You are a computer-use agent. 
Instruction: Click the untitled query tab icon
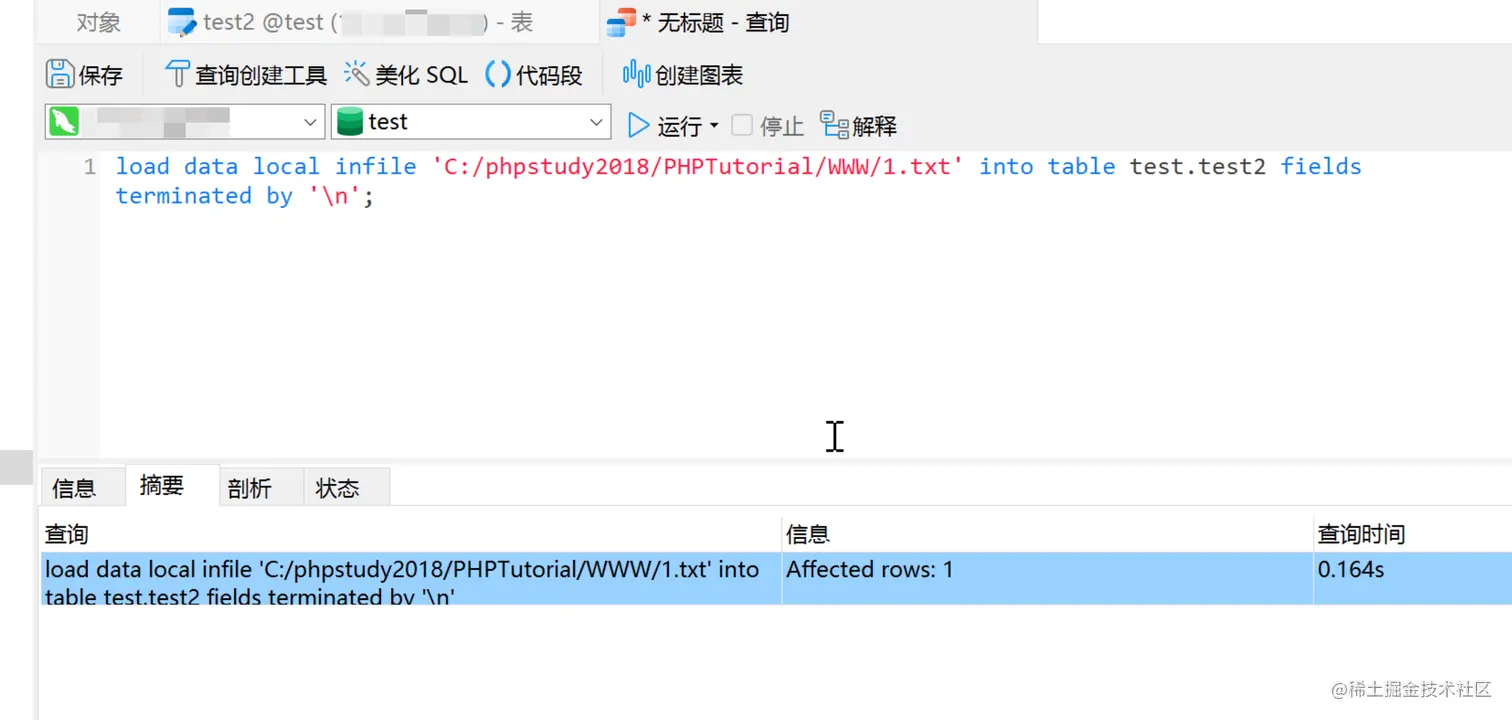pos(621,22)
